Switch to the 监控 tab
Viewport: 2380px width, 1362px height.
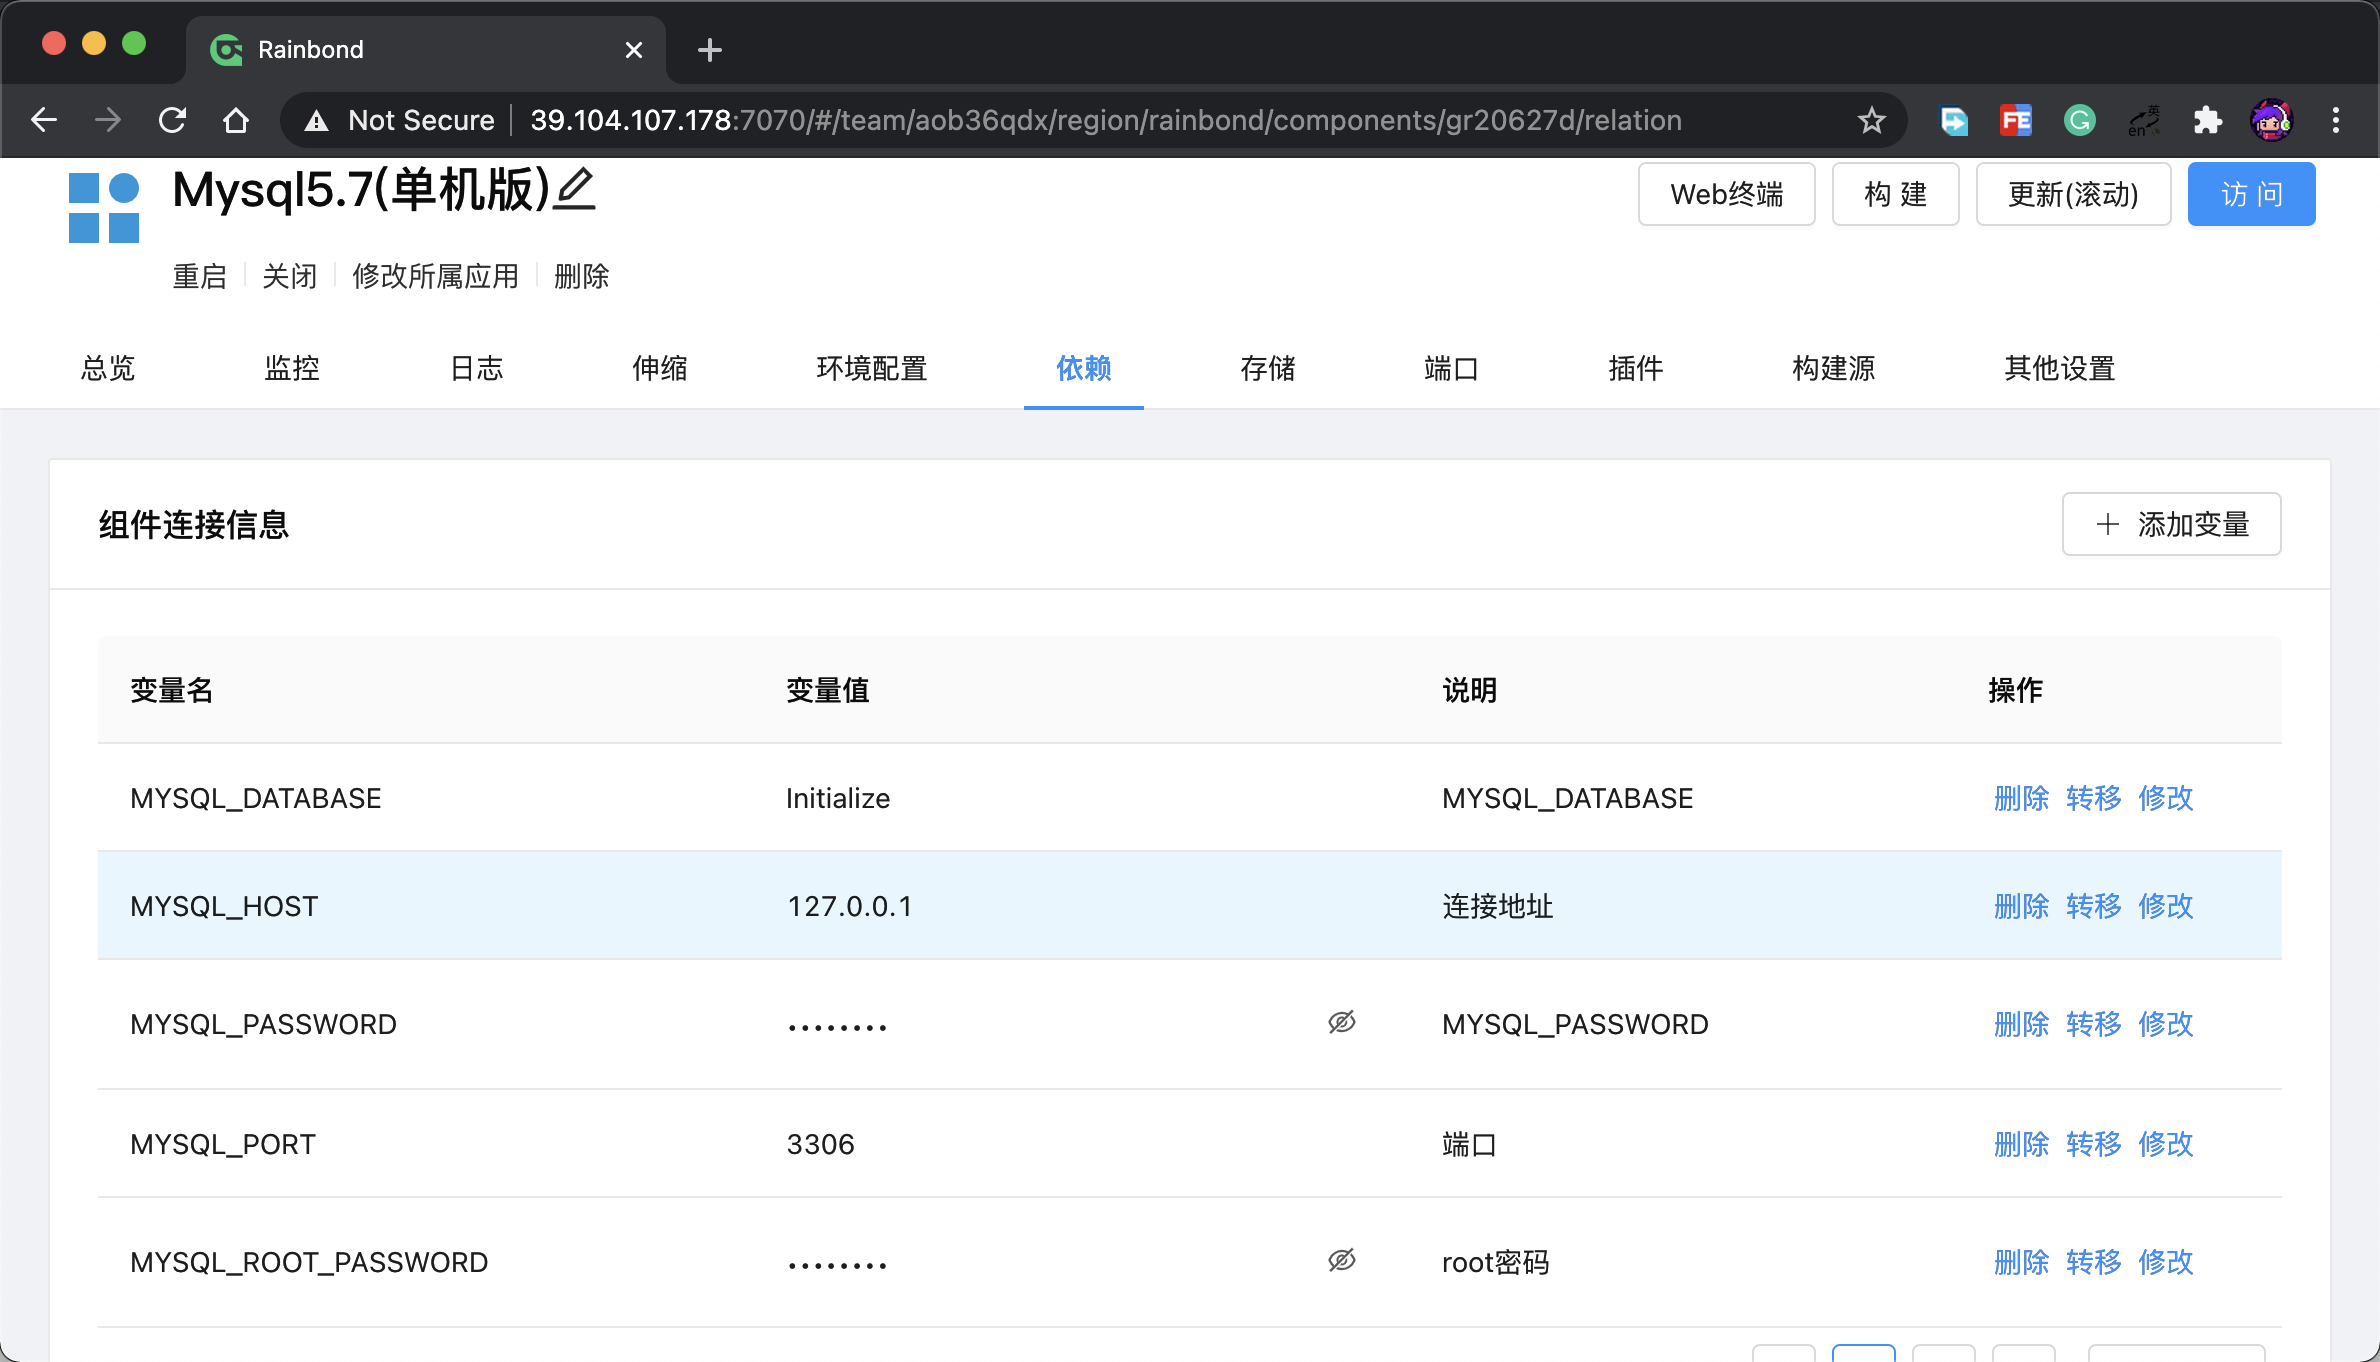point(292,368)
